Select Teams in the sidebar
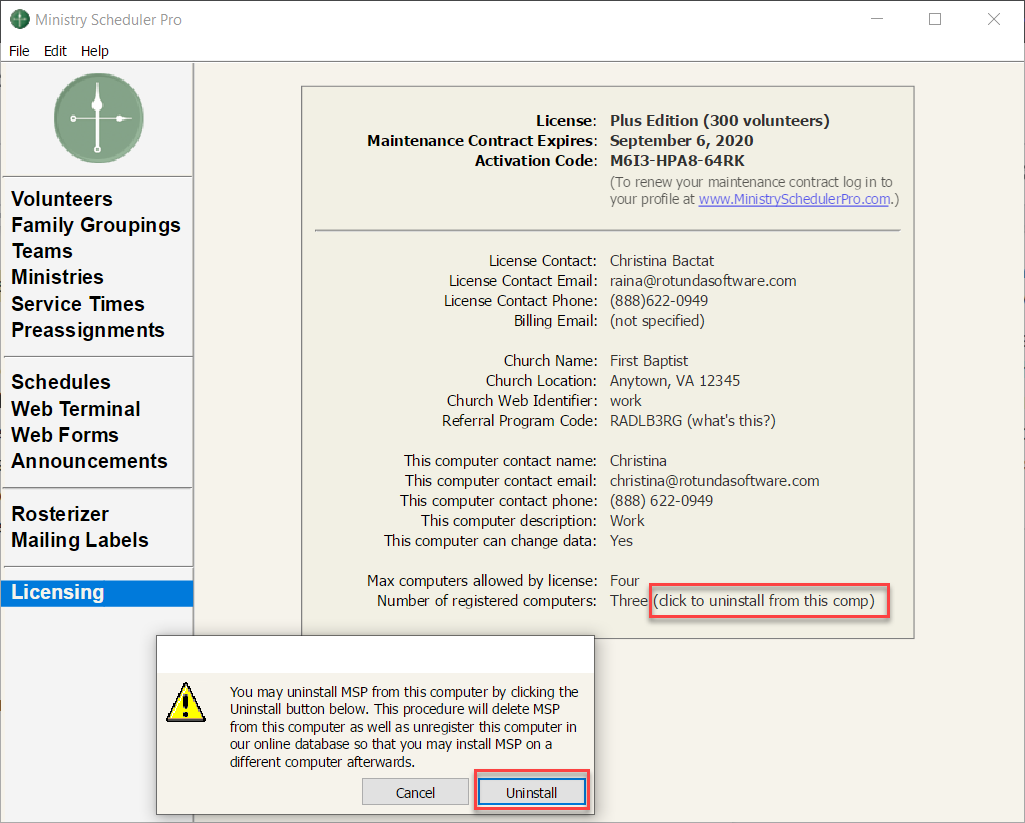 (42, 251)
